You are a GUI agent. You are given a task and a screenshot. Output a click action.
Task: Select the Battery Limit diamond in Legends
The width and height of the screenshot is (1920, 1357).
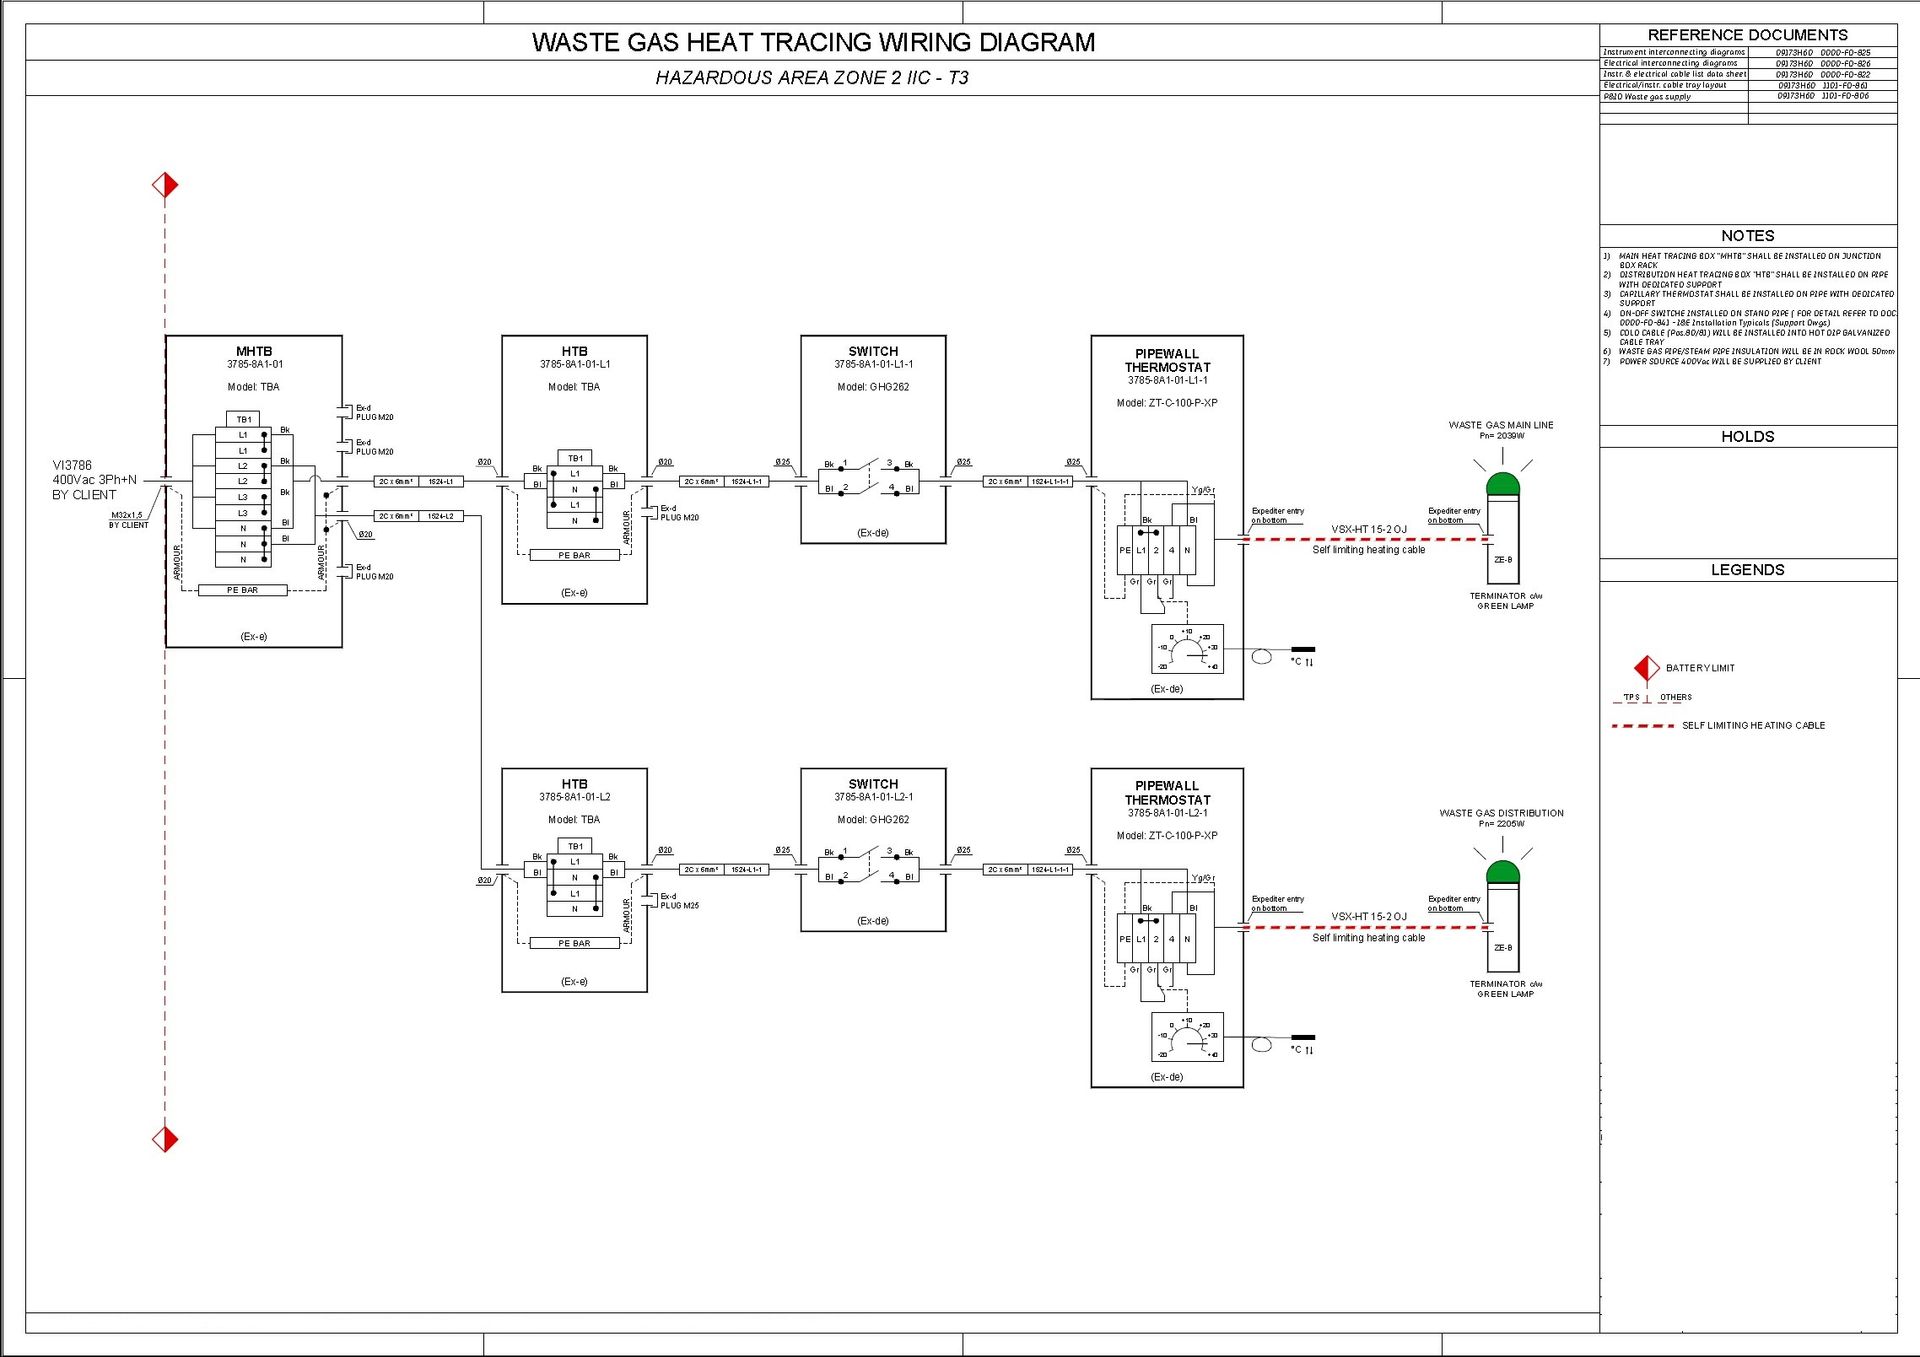click(1646, 668)
